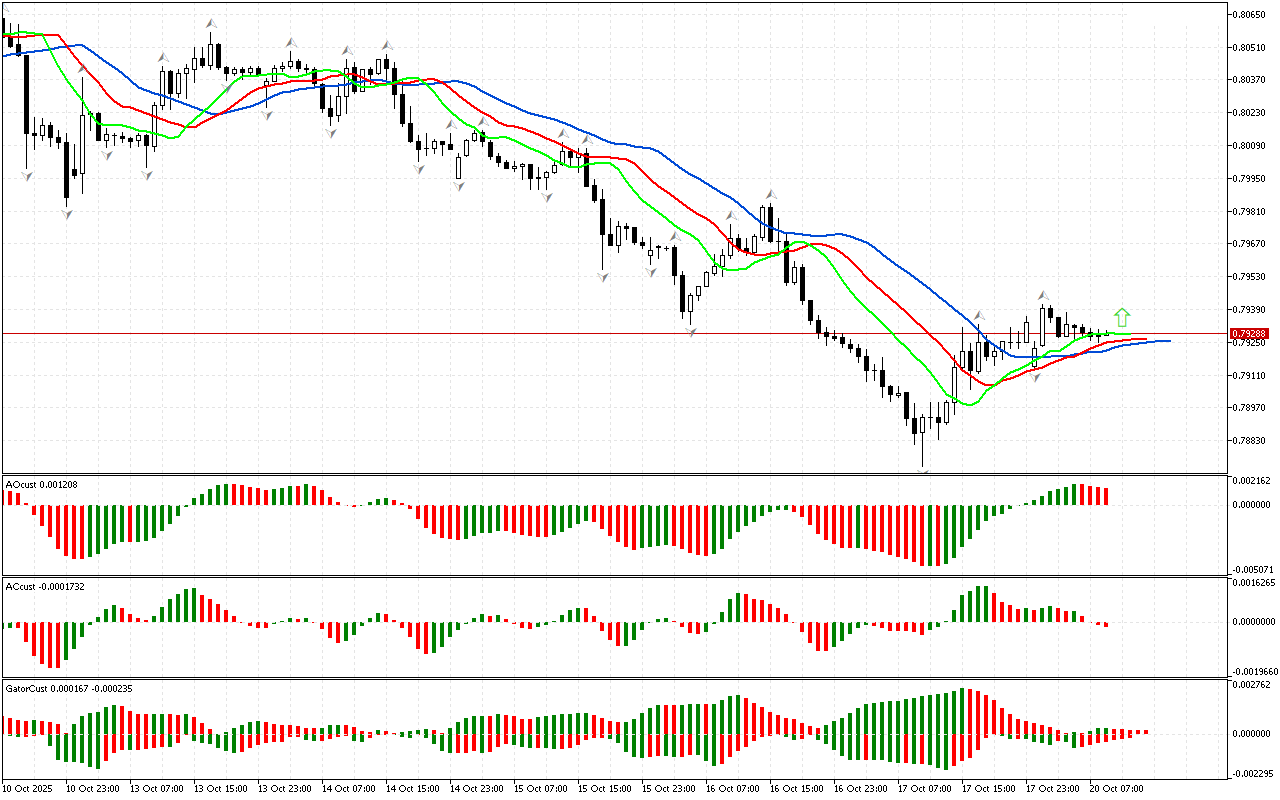
Task: Click the red current price tag 0.79288
Action: point(1249,333)
